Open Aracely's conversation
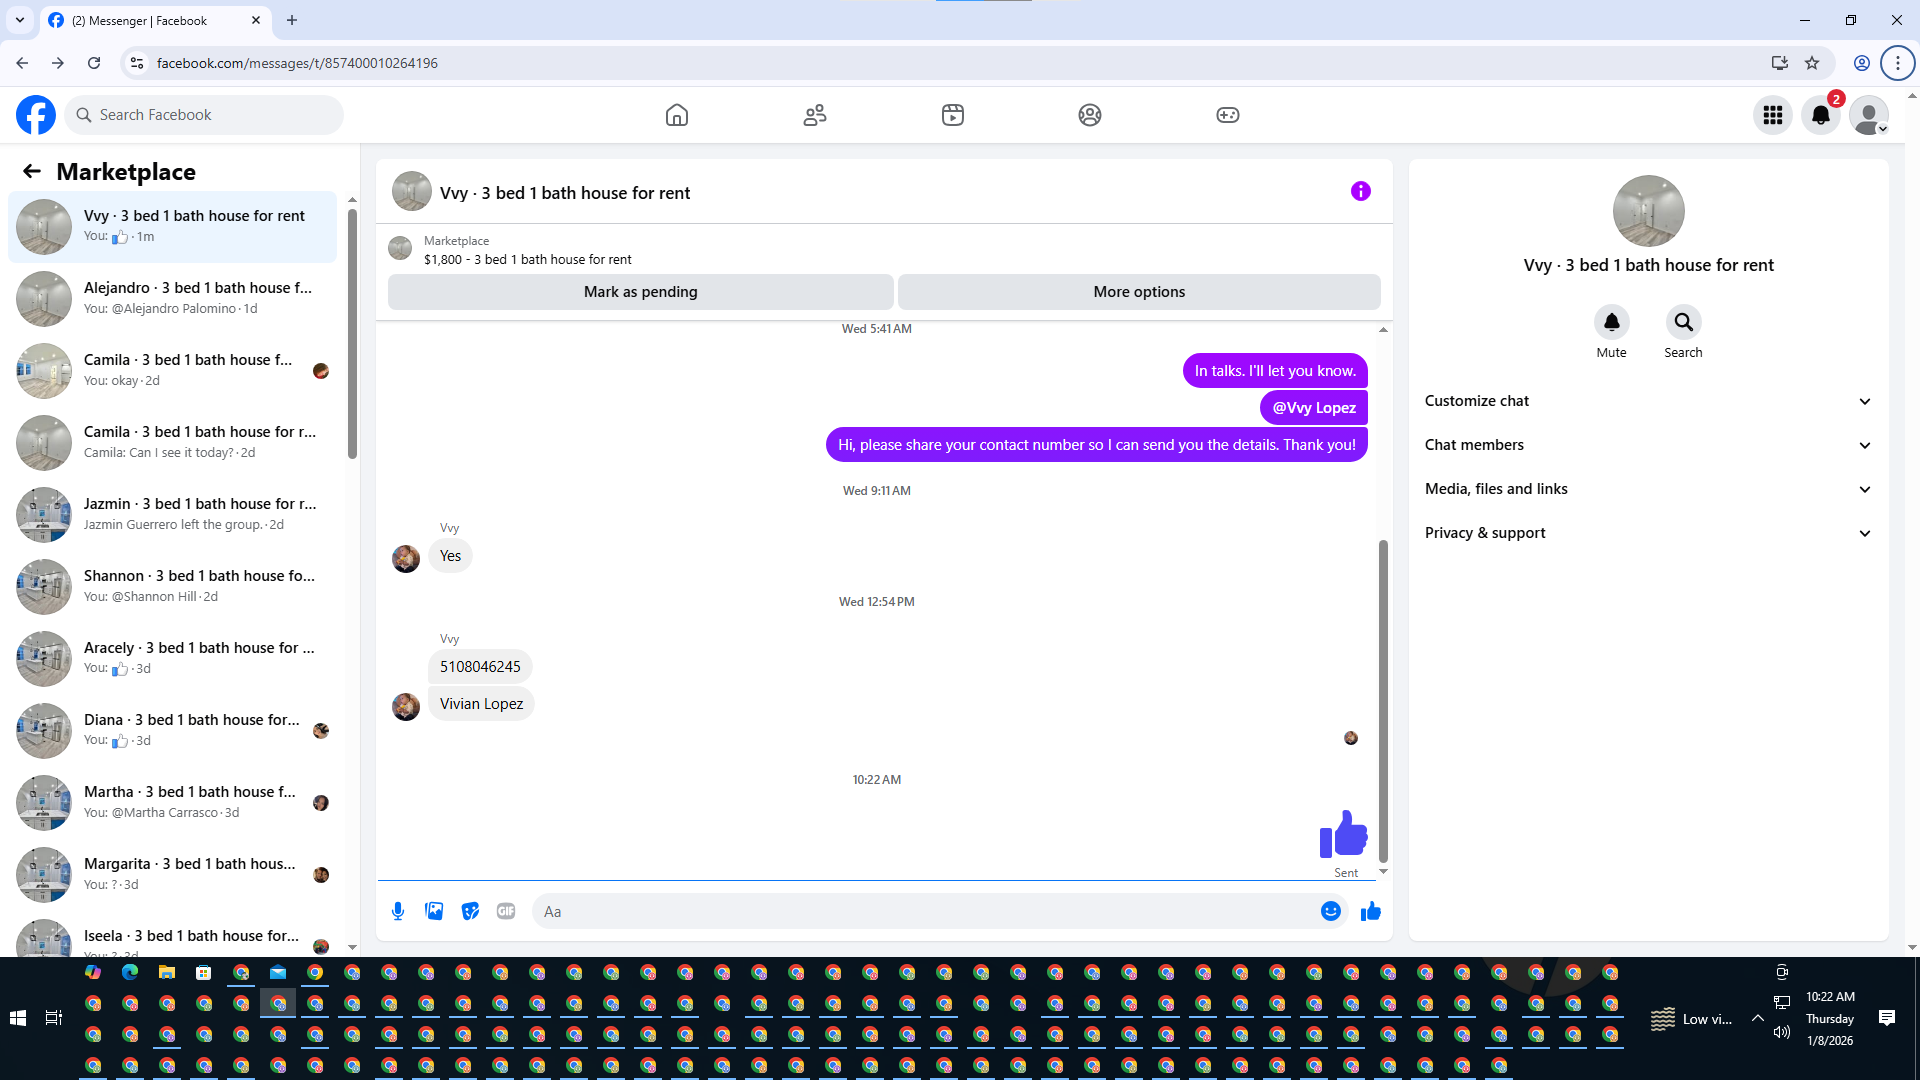Image resolution: width=1920 pixels, height=1080 pixels. [x=172, y=659]
